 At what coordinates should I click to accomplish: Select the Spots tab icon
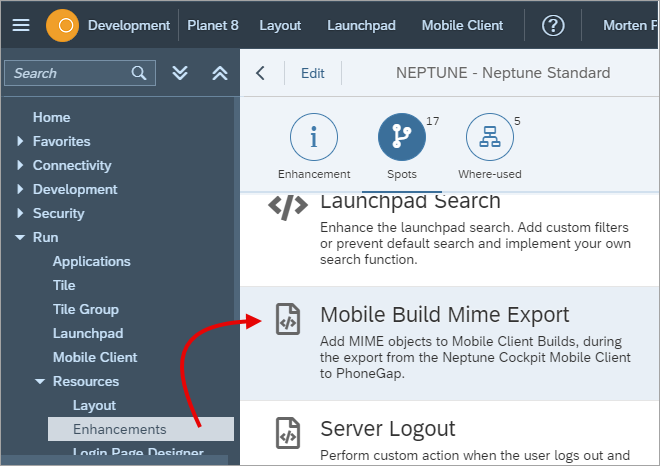tap(402, 137)
